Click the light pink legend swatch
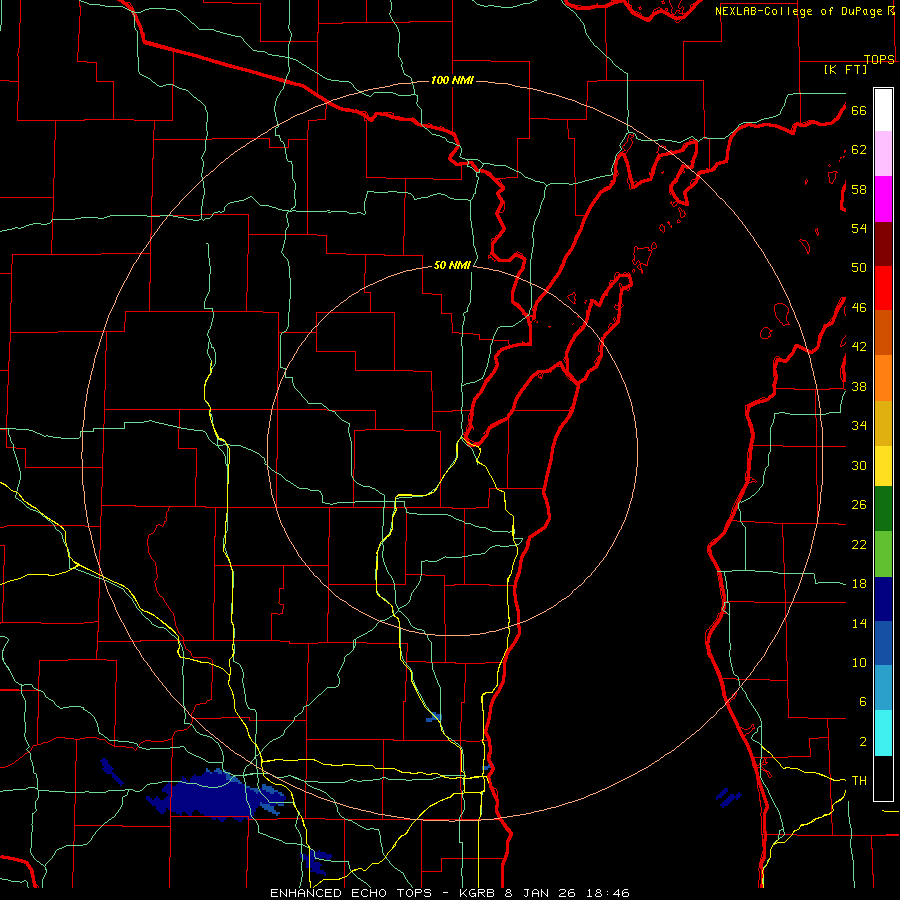Image resolution: width=900 pixels, height=900 pixels. 883,153
